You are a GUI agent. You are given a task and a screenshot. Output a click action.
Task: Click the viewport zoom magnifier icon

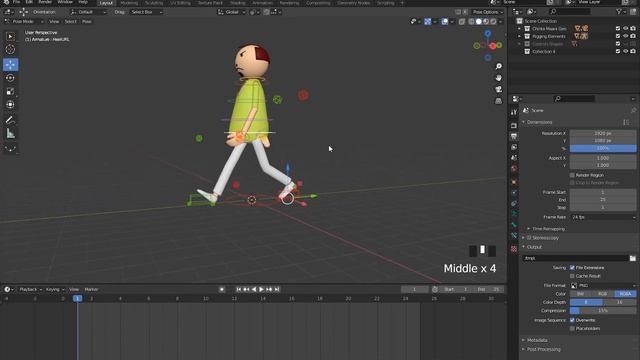(x=498, y=66)
